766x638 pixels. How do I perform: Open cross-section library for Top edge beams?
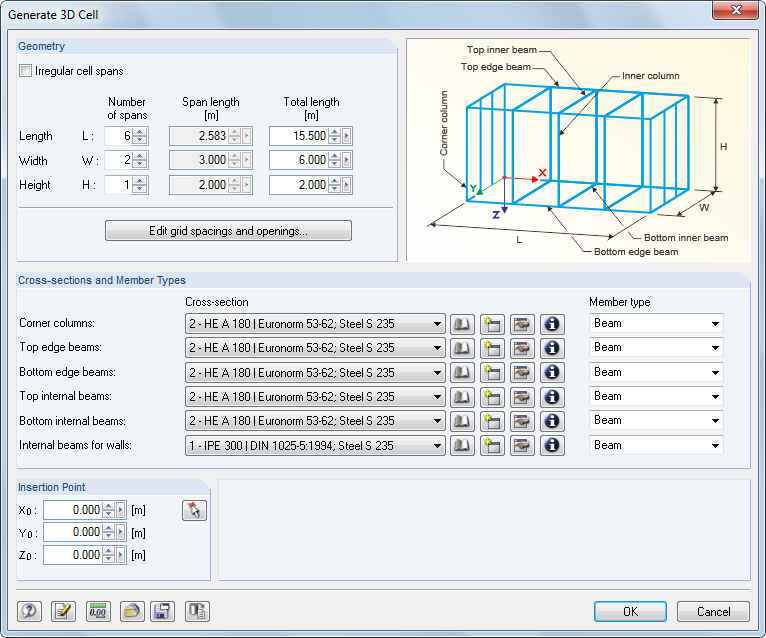tap(462, 348)
